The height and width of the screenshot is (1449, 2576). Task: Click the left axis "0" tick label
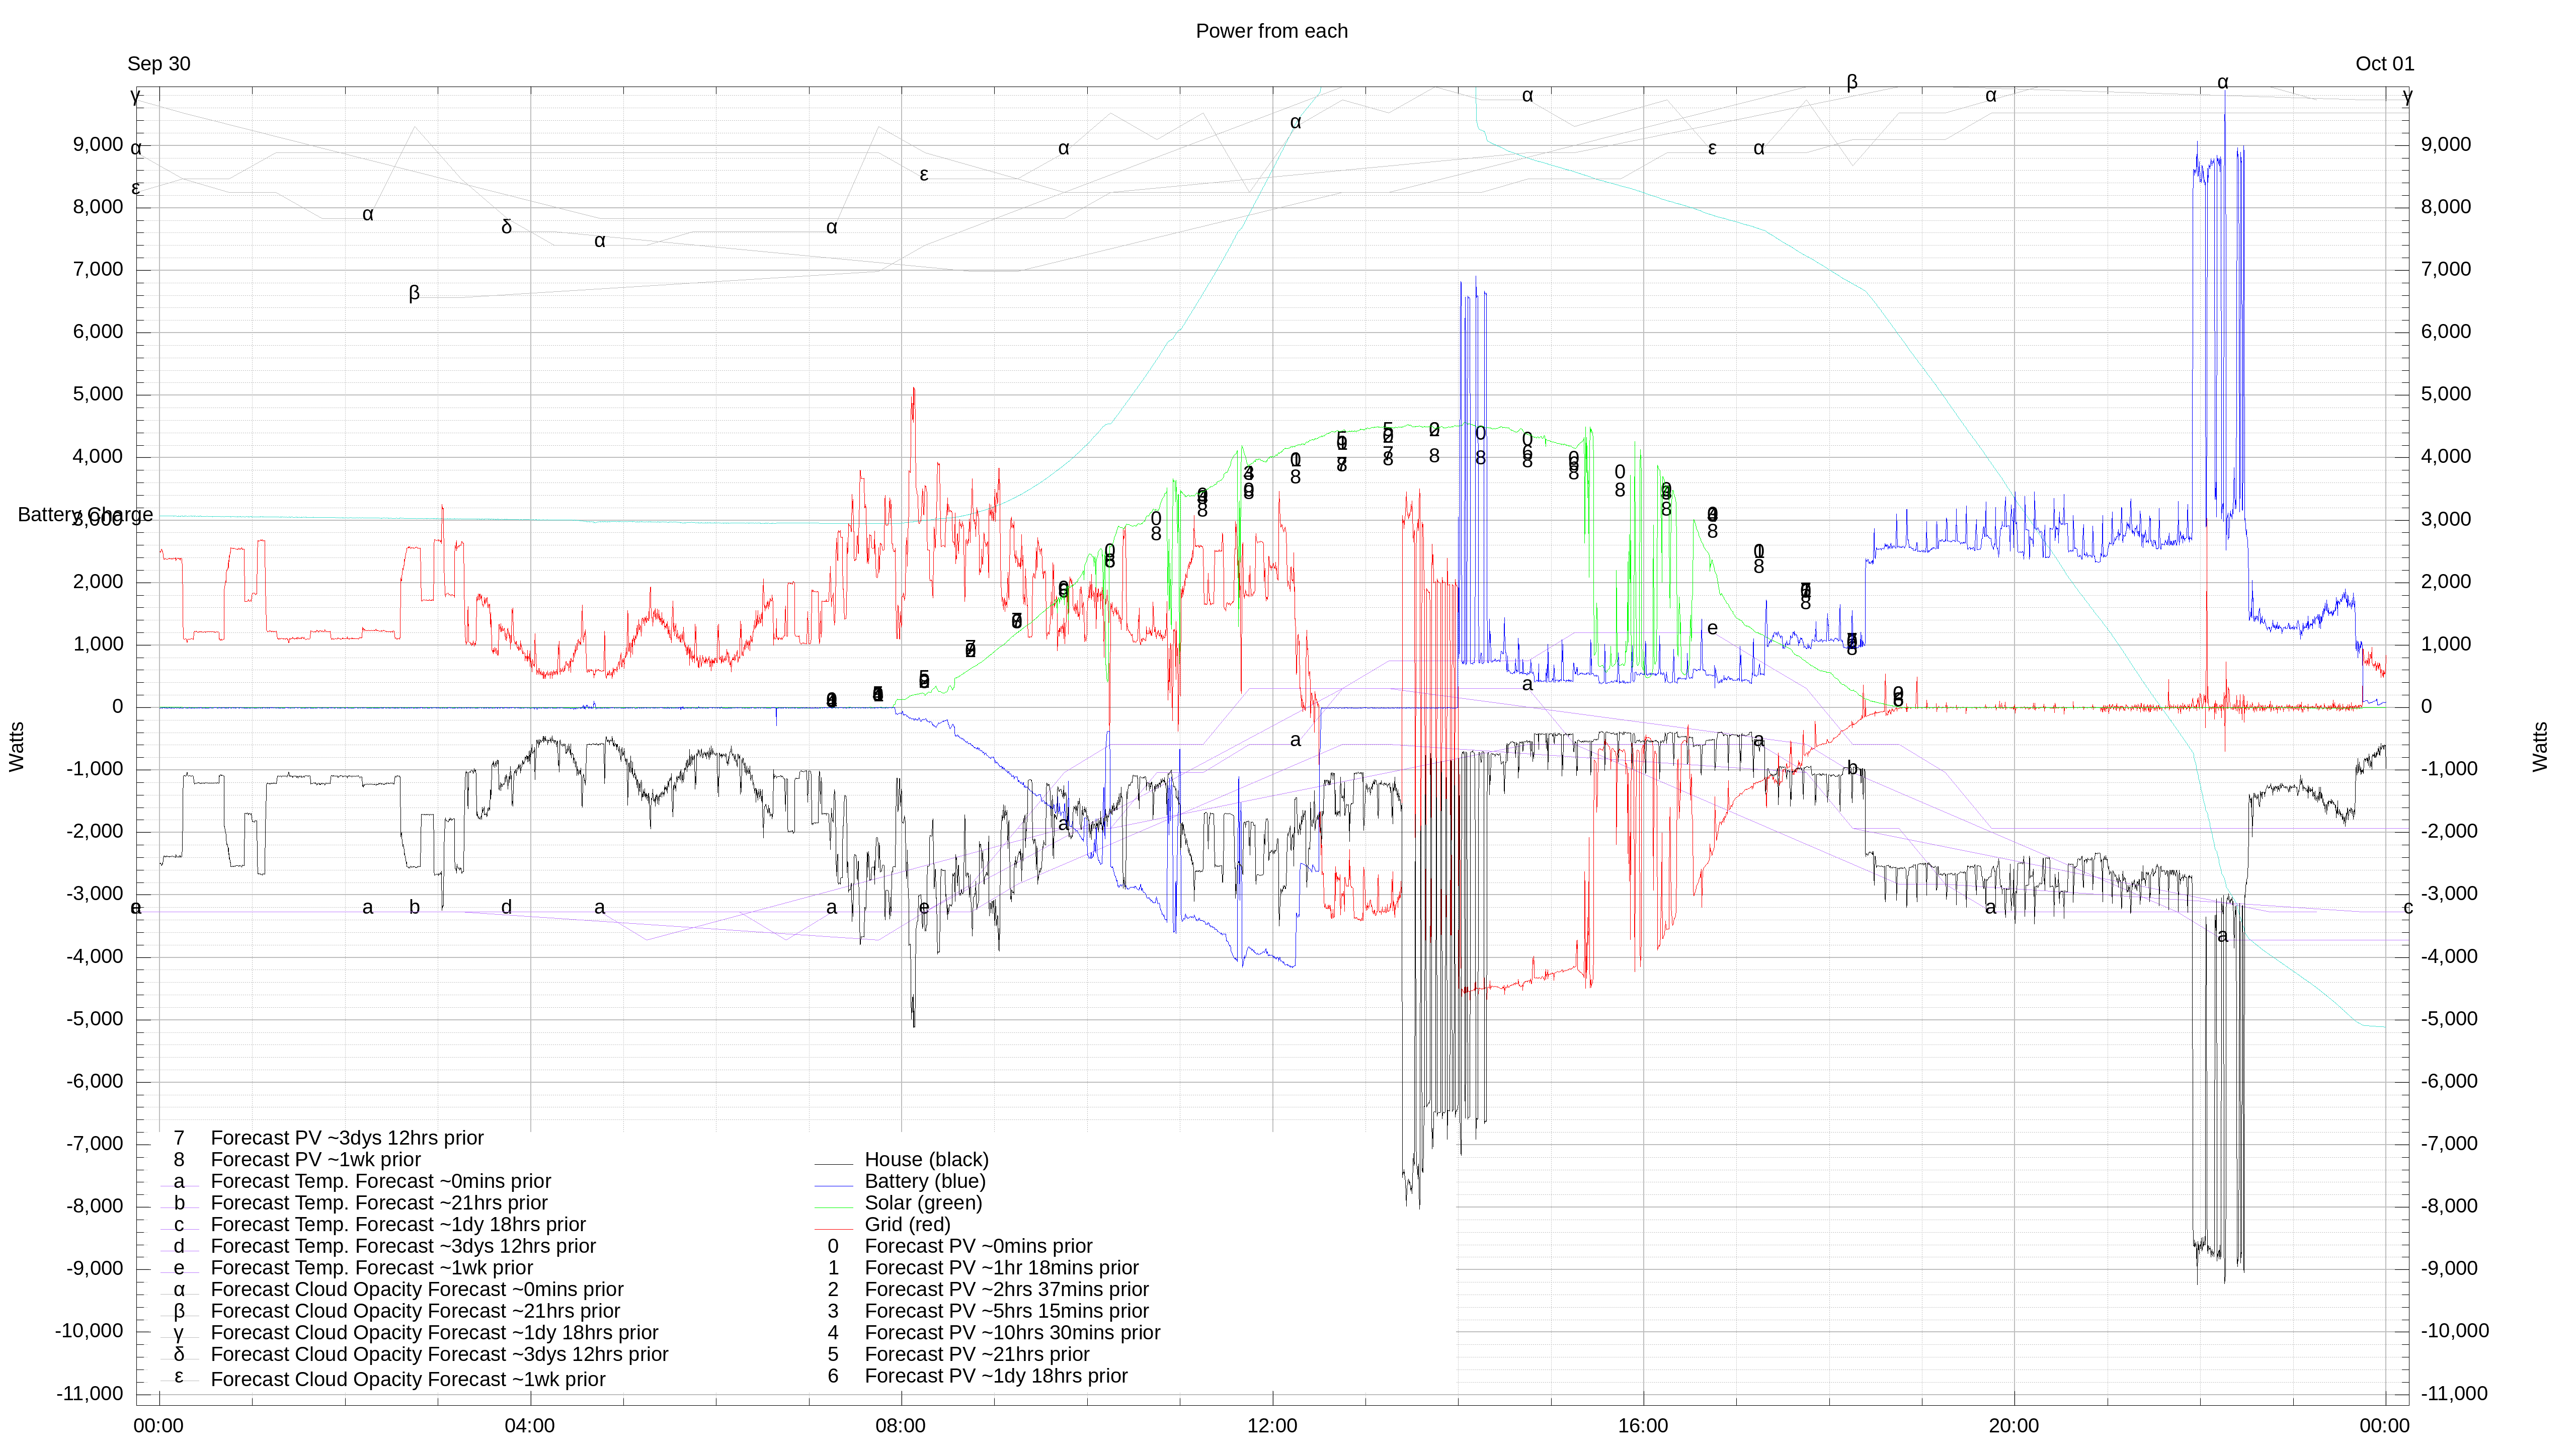[x=118, y=707]
